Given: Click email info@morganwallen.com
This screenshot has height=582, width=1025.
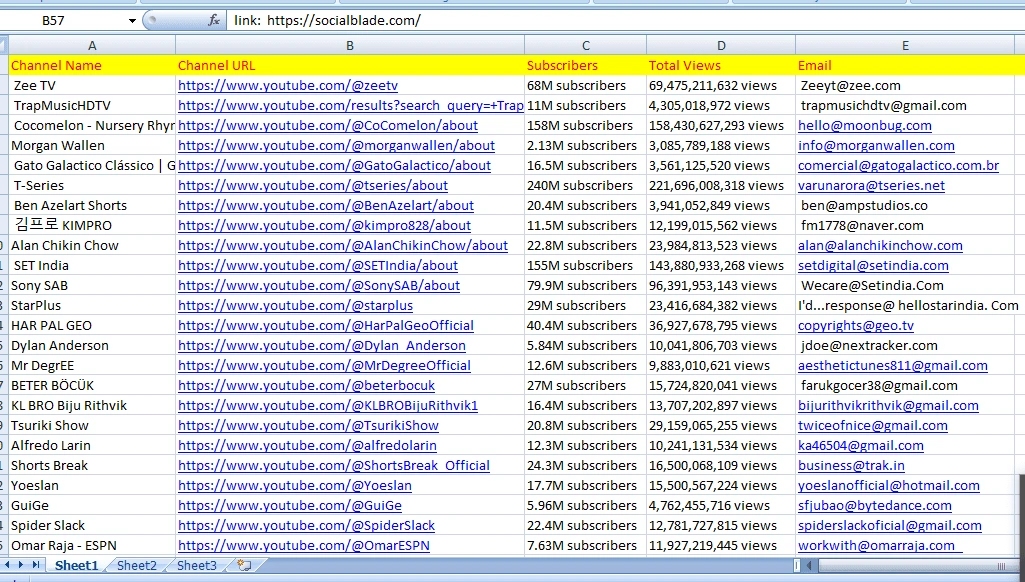Looking at the screenshot, I should [x=876, y=146].
